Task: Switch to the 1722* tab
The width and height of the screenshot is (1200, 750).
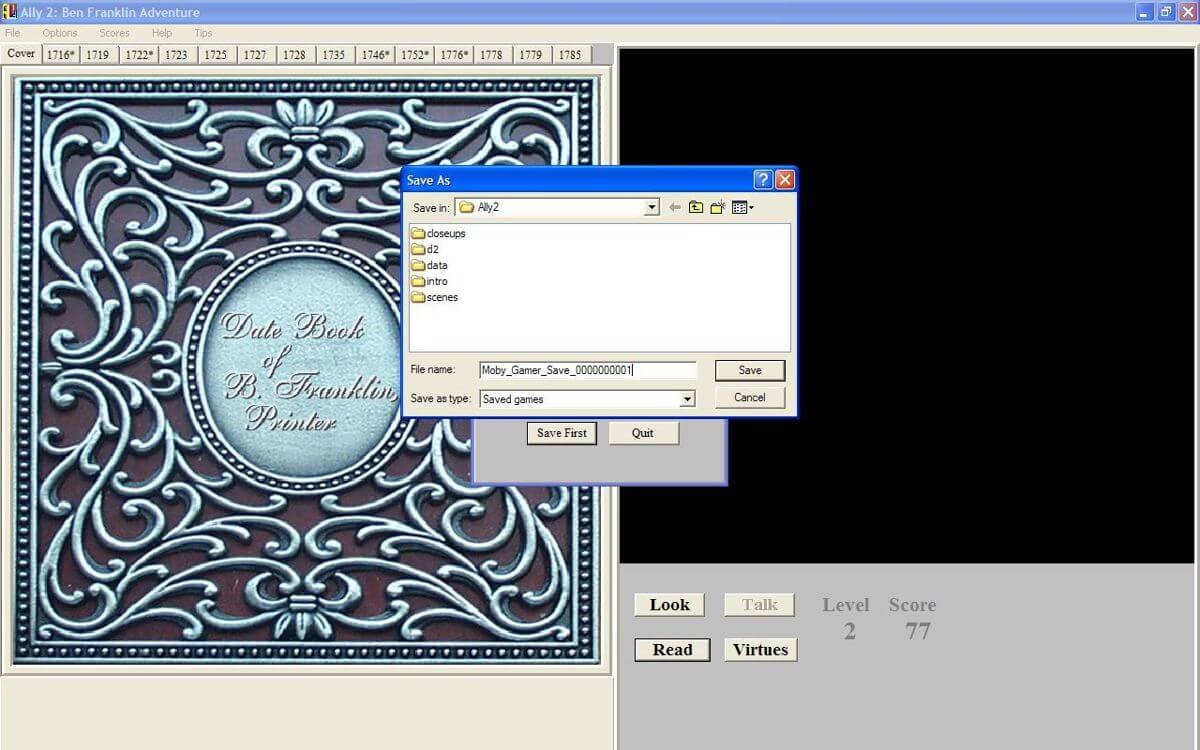Action: pos(138,55)
